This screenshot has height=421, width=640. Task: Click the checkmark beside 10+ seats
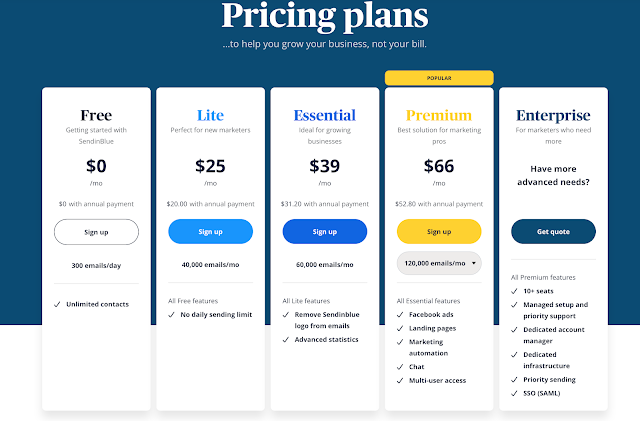pyautogui.click(x=514, y=291)
